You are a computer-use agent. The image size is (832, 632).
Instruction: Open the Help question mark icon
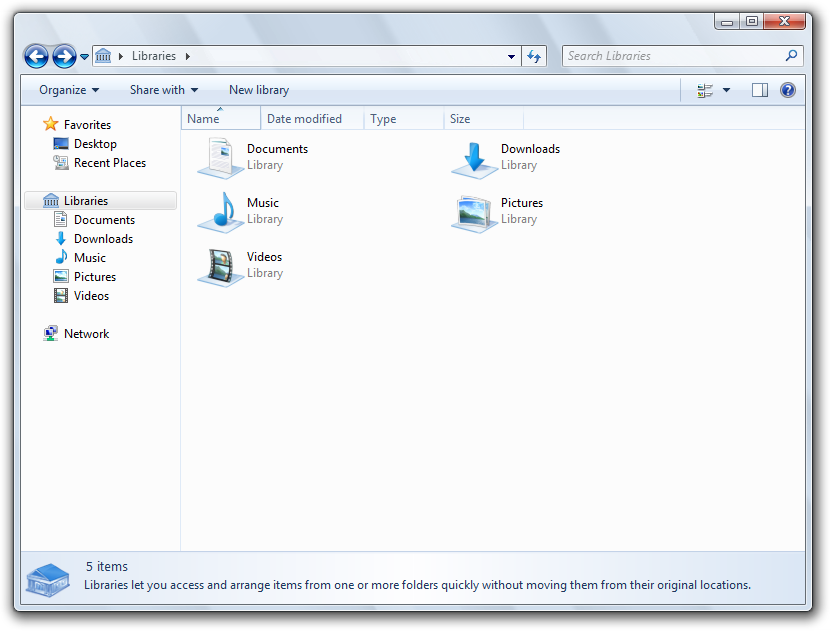coord(788,90)
